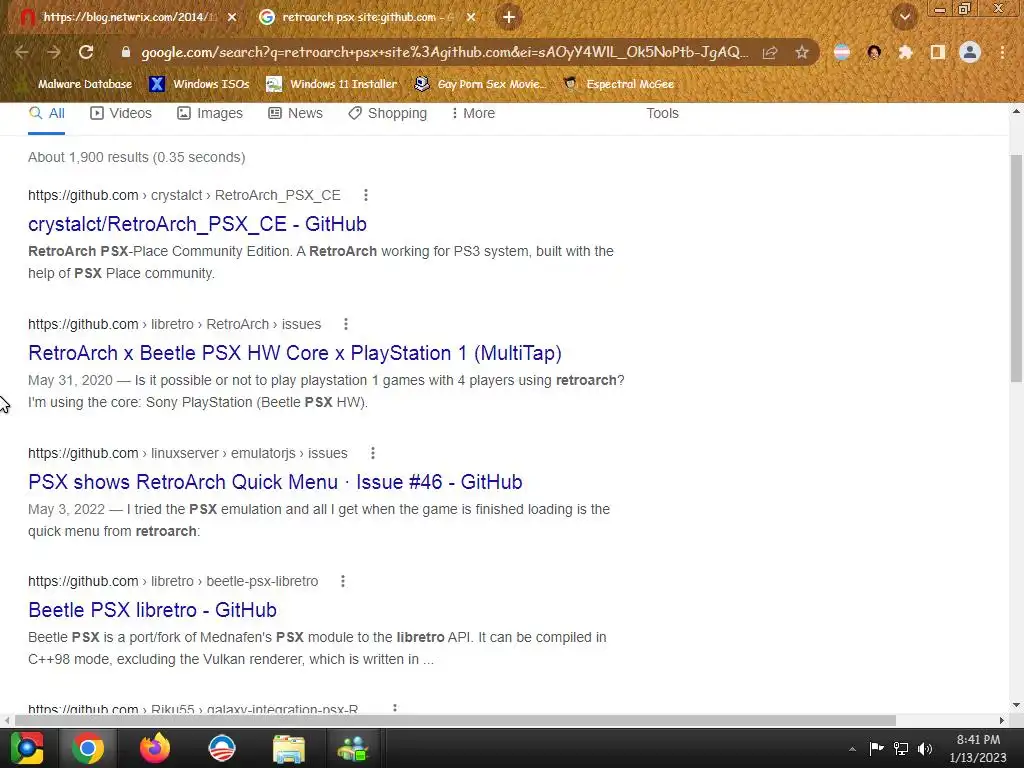Click the github.com crystalct breadcrumb URL
This screenshot has width=1024, height=768.
[x=184, y=195]
